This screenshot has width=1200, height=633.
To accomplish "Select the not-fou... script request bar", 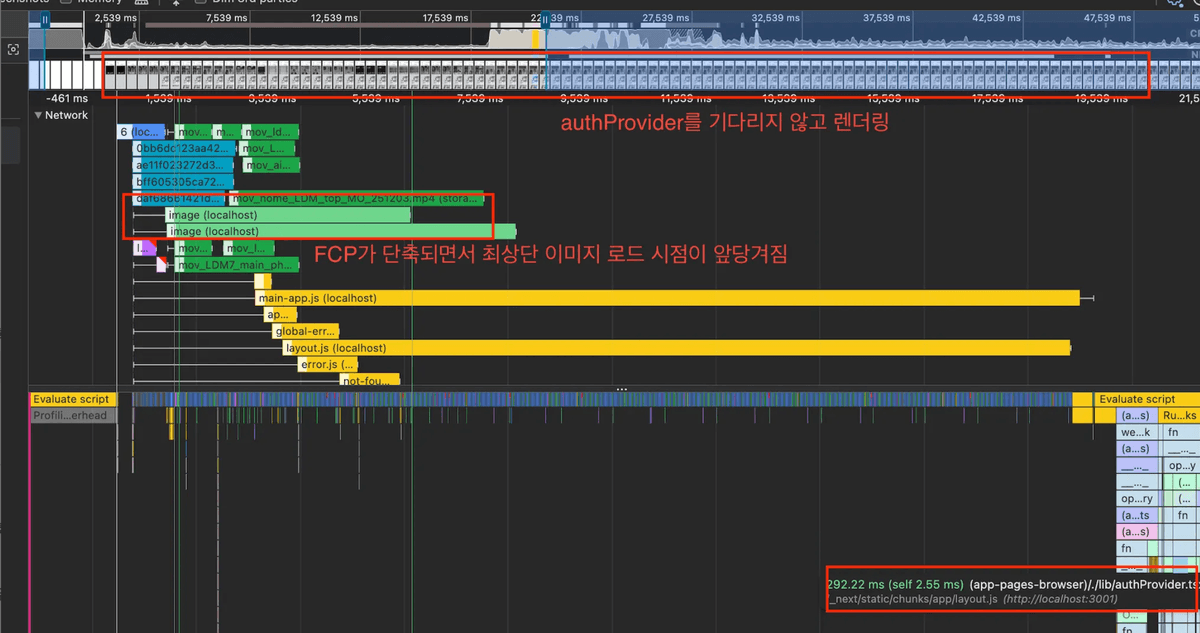I will (x=368, y=381).
